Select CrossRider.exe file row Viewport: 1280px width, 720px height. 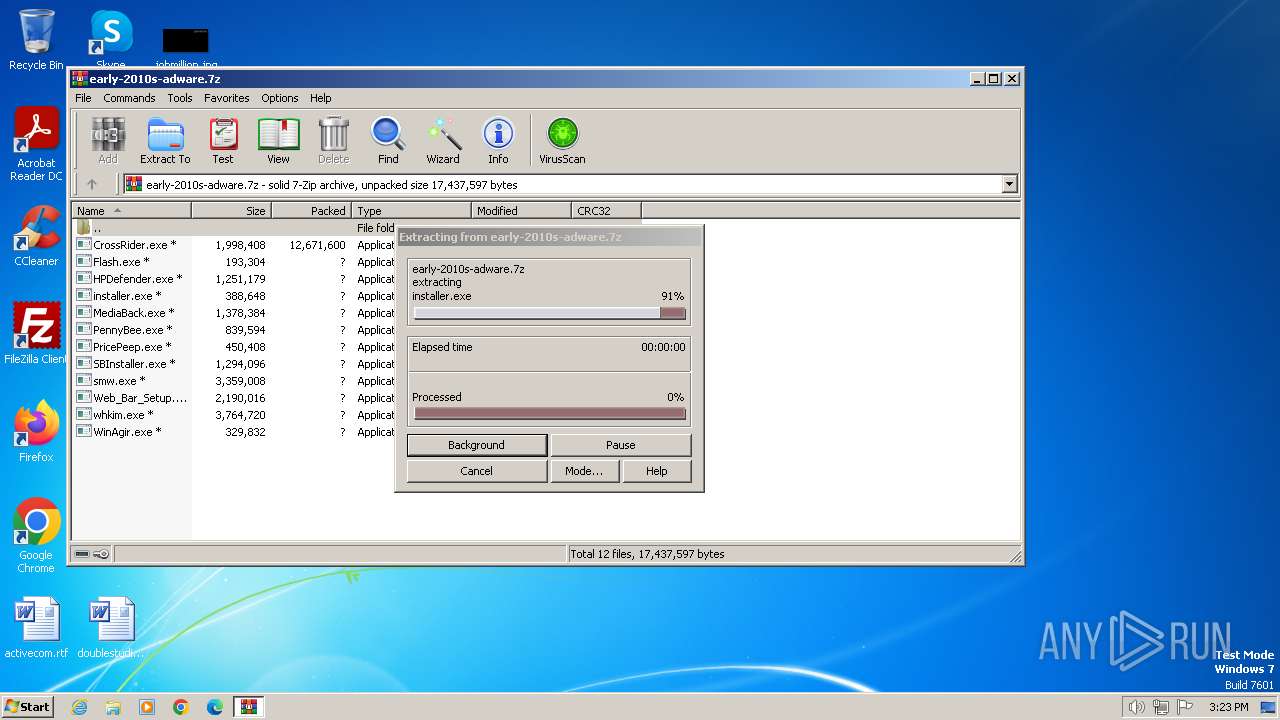click(x=134, y=245)
